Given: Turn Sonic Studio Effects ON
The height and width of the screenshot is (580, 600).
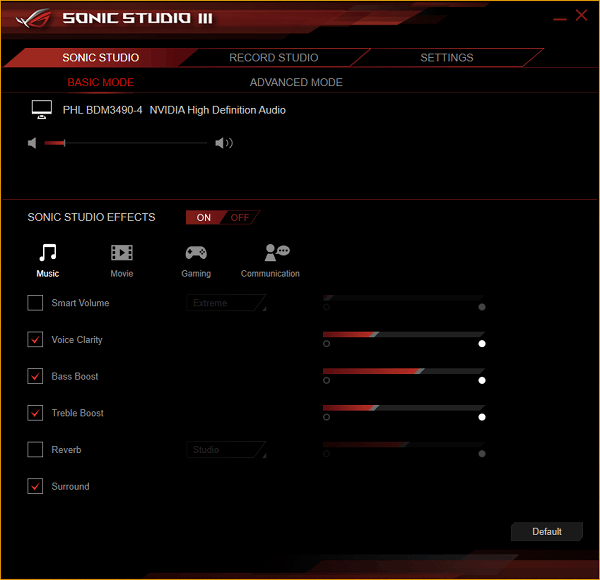Looking at the screenshot, I should tap(204, 217).
